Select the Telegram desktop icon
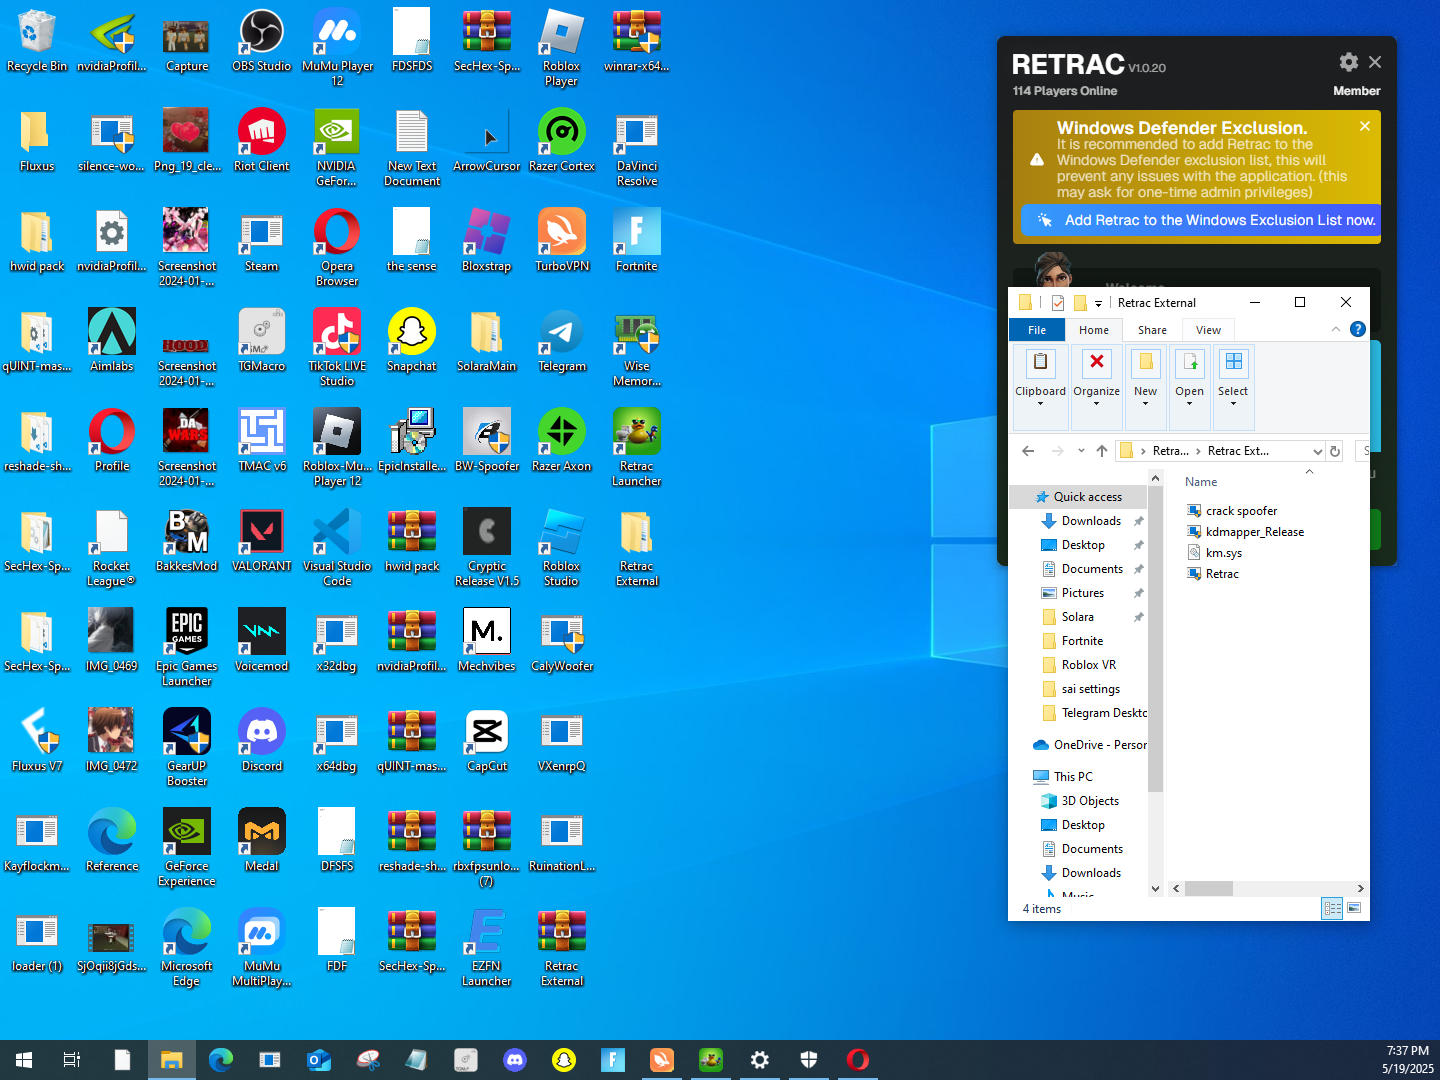The height and width of the screenshot is (1080, 1440). pyautogui.click(x=562, y=342)
